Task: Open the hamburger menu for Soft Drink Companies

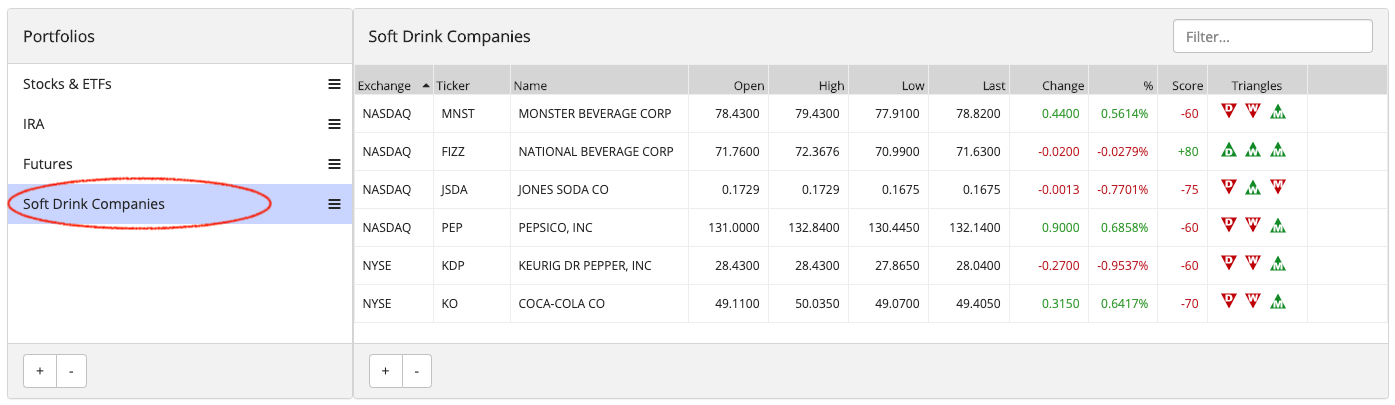Action: (x=335, y=204)
